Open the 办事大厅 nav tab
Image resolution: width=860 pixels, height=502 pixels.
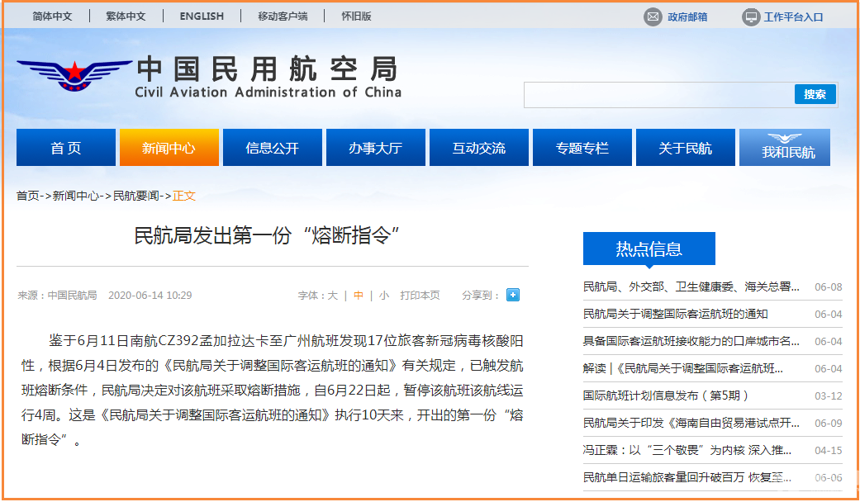pos(376,148)
